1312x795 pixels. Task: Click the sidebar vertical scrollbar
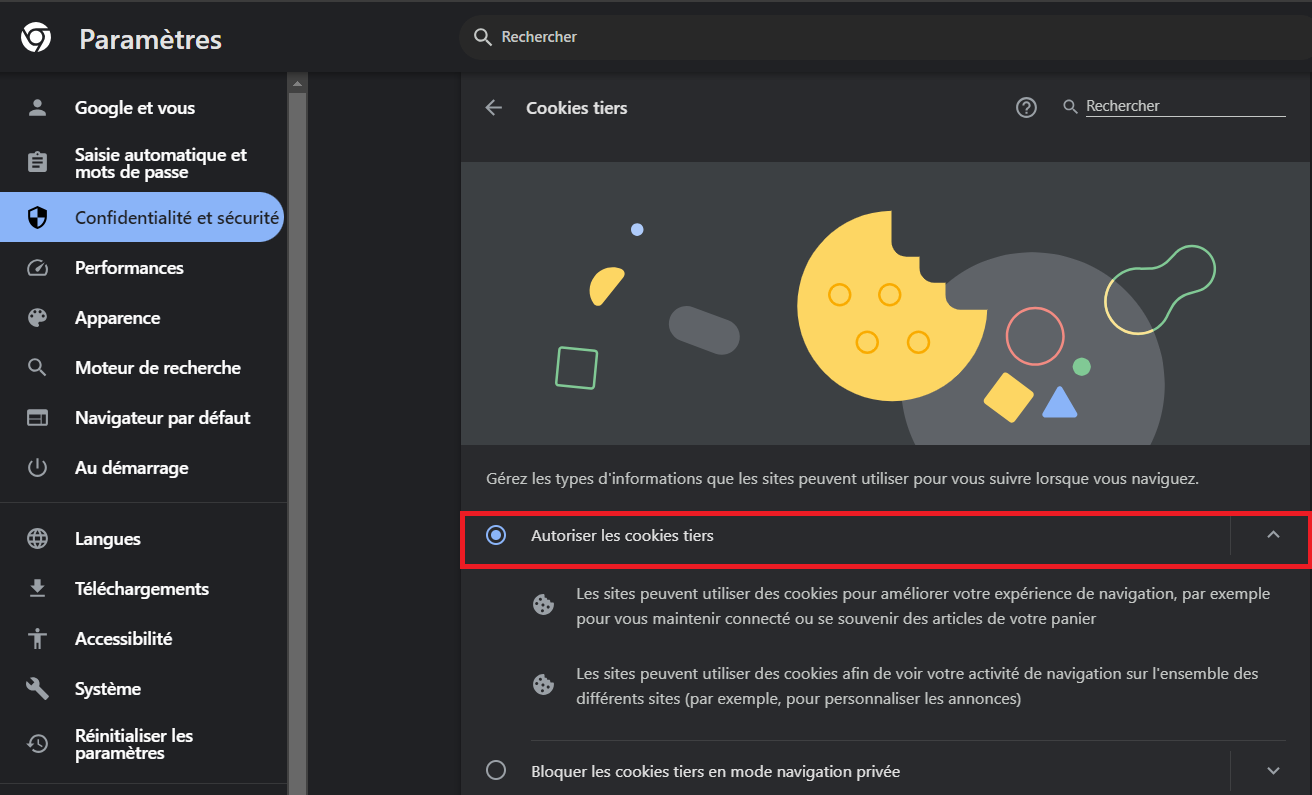[x=297, y=434]
